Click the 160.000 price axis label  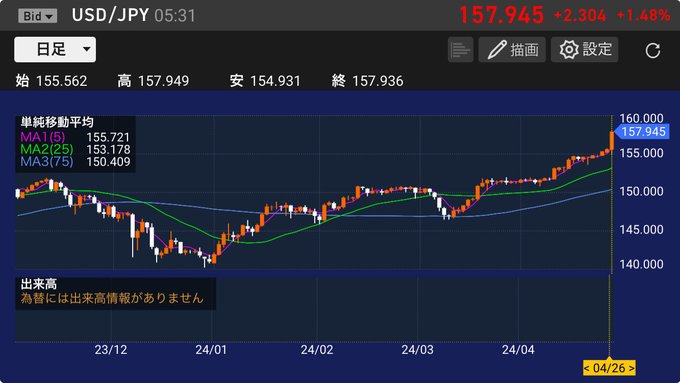click(641, 118)
